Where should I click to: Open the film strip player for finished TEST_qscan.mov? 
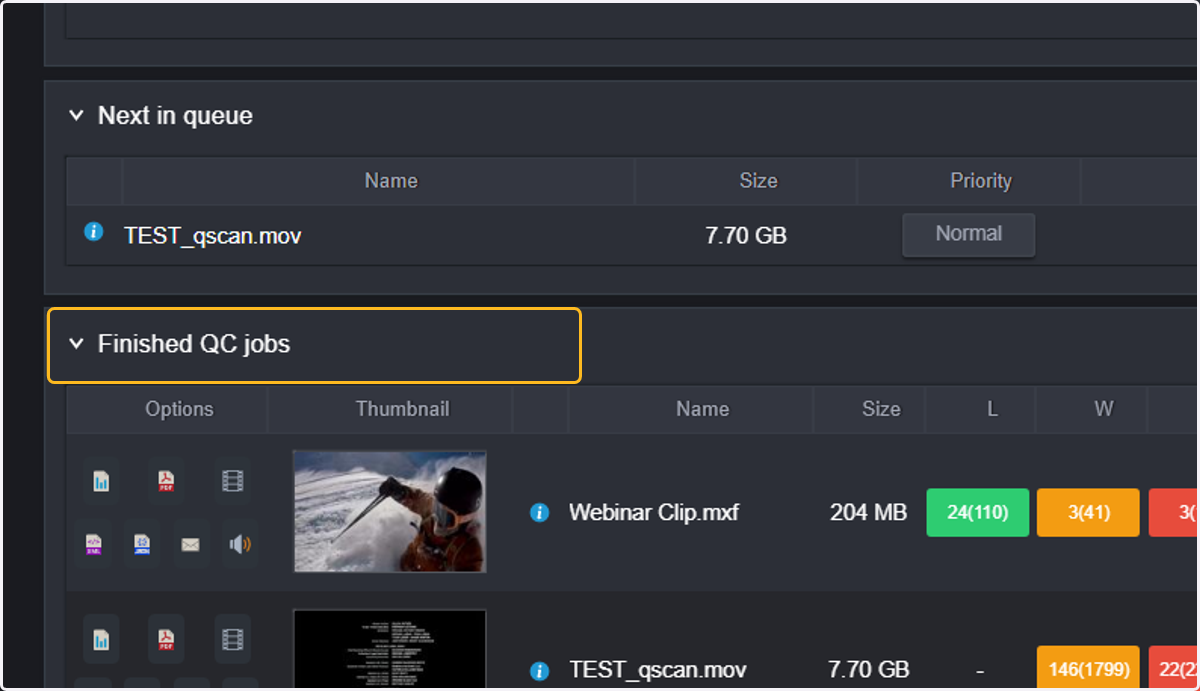pos(232,638)
